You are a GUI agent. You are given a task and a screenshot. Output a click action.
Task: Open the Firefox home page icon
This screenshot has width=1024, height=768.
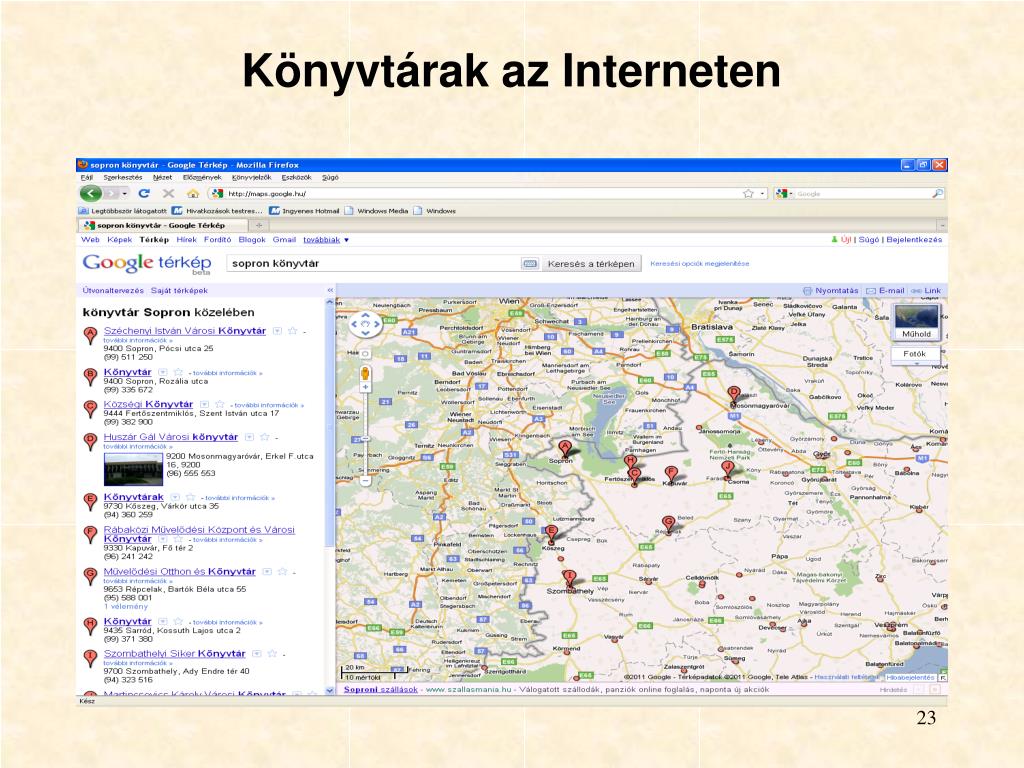point(193,193)
